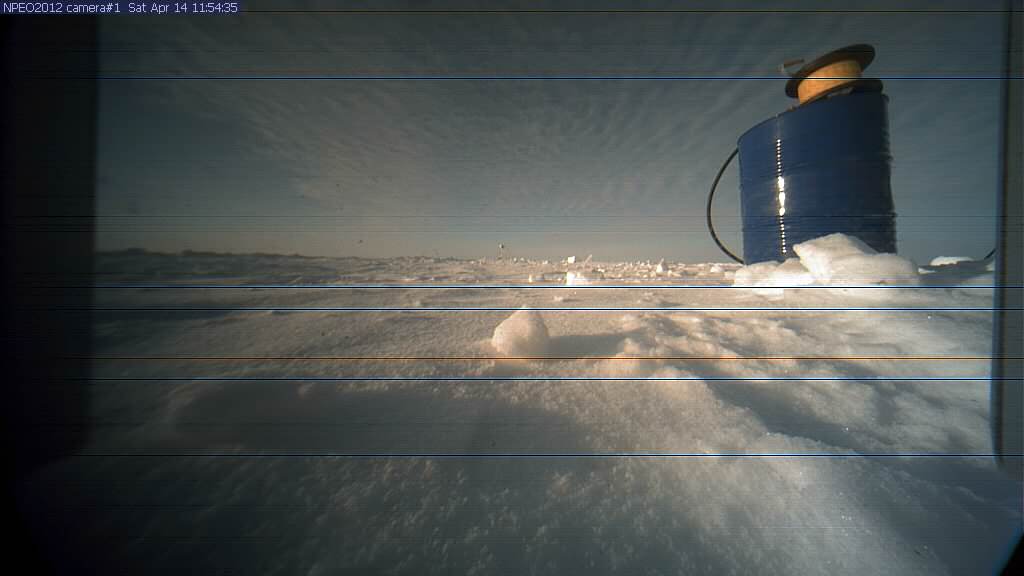Click the NPEO2012 camera#1 overlay label
The width and height of the screenshot is (1024, 576).
pyautogui.click(x=63, y=7)
